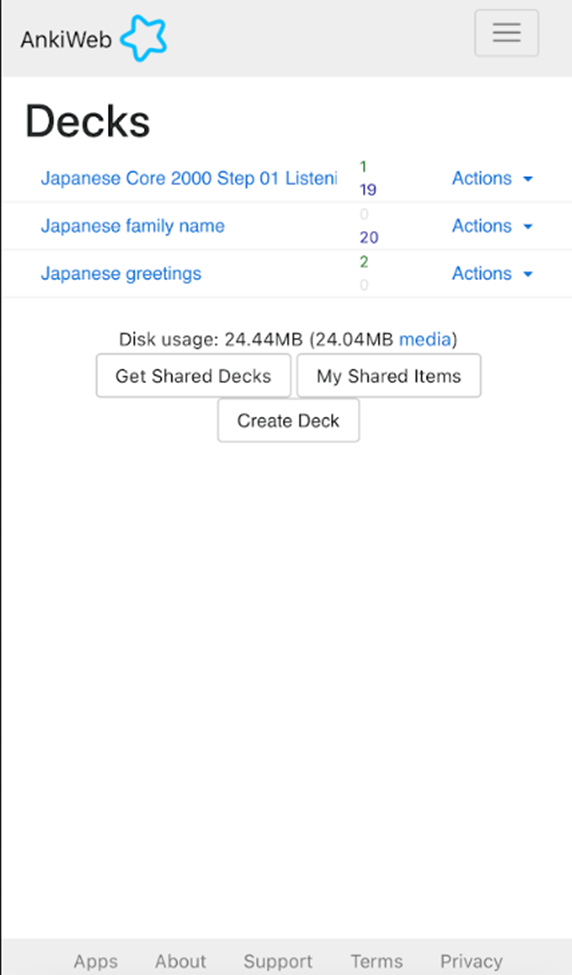Screen dimensions: 572x975
Task: Open the Support footer link
Action: tap(278, 961)
